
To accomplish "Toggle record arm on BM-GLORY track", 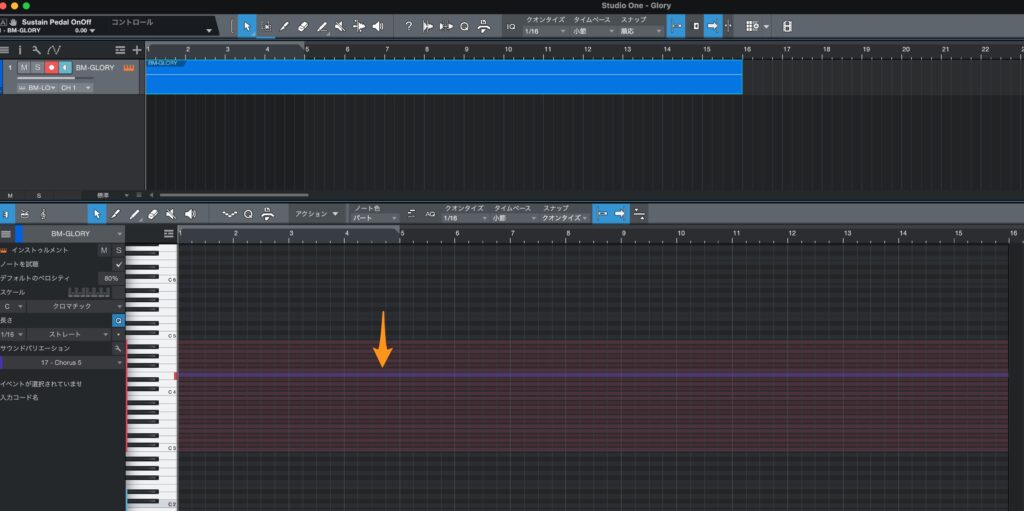I will 51,67.
